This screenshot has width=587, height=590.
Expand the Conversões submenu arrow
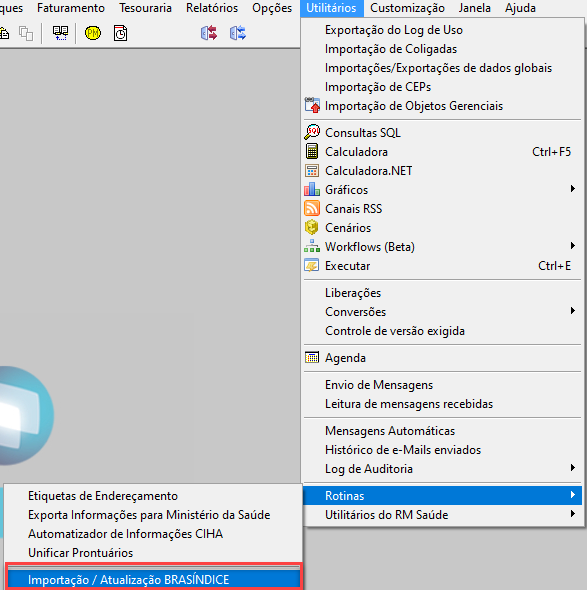pos(572,311)
